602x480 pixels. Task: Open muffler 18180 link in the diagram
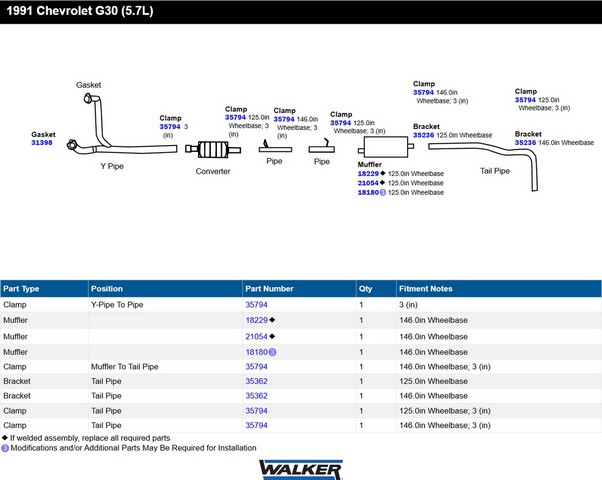pyautogui.click(x=368, y=192)
